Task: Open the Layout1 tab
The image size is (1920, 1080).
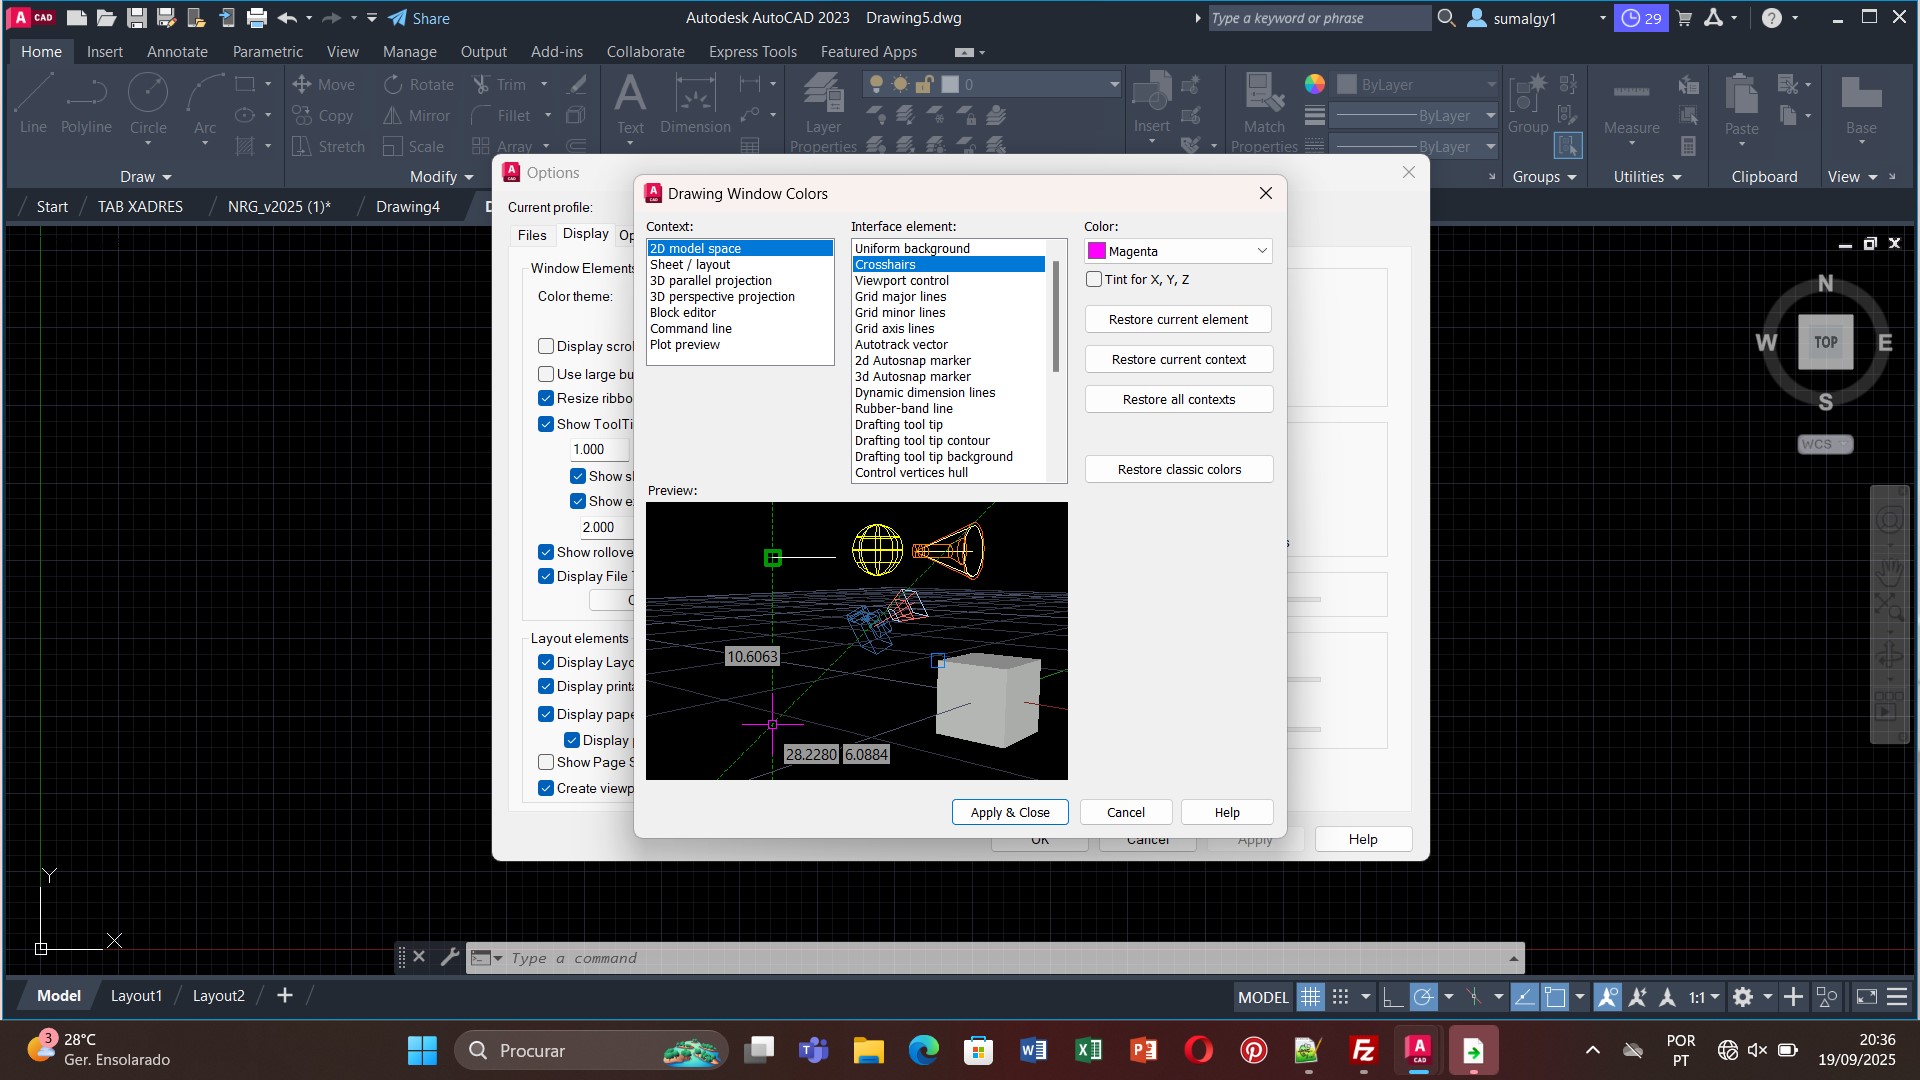Action: (136, 996)
